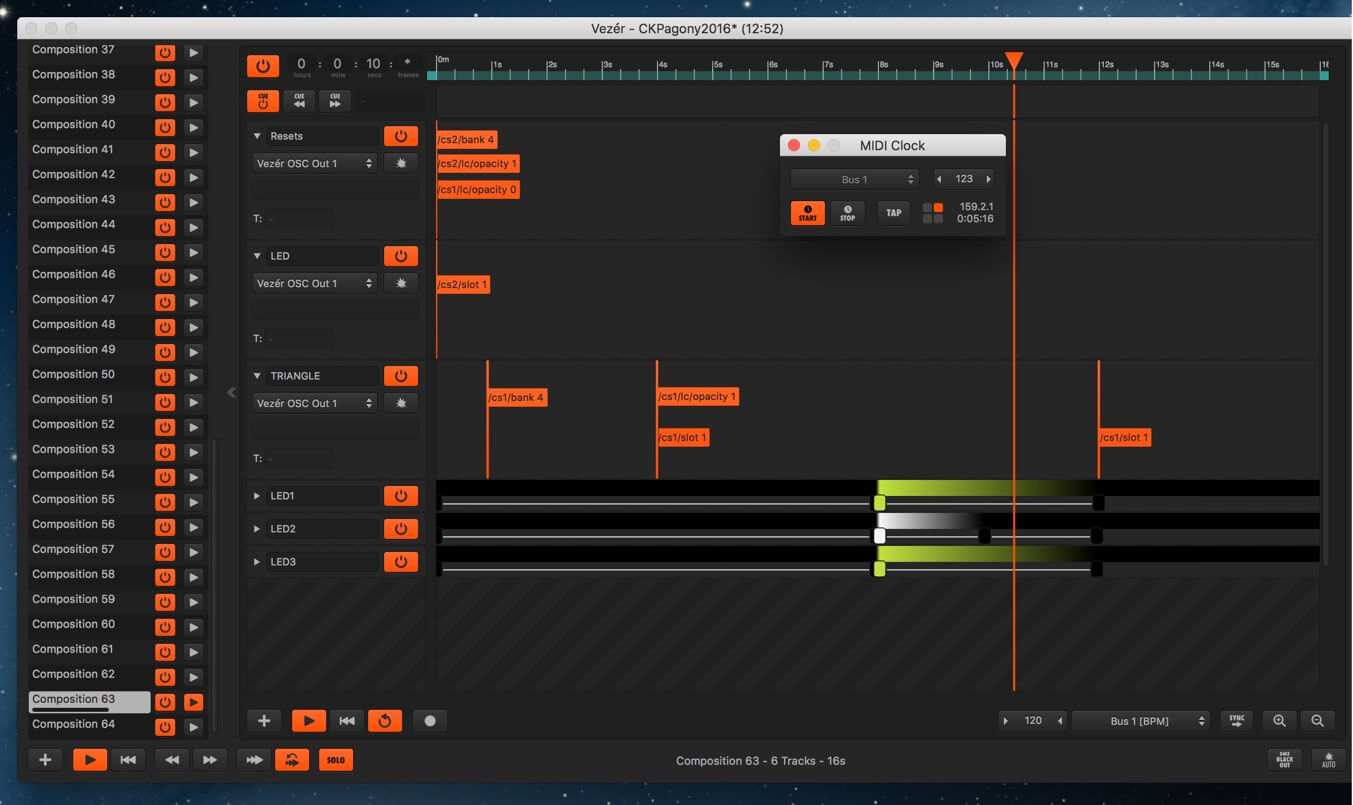
Task: Select Composition 55 in the list
Action: pyautogui.click(x=90, y=500)
